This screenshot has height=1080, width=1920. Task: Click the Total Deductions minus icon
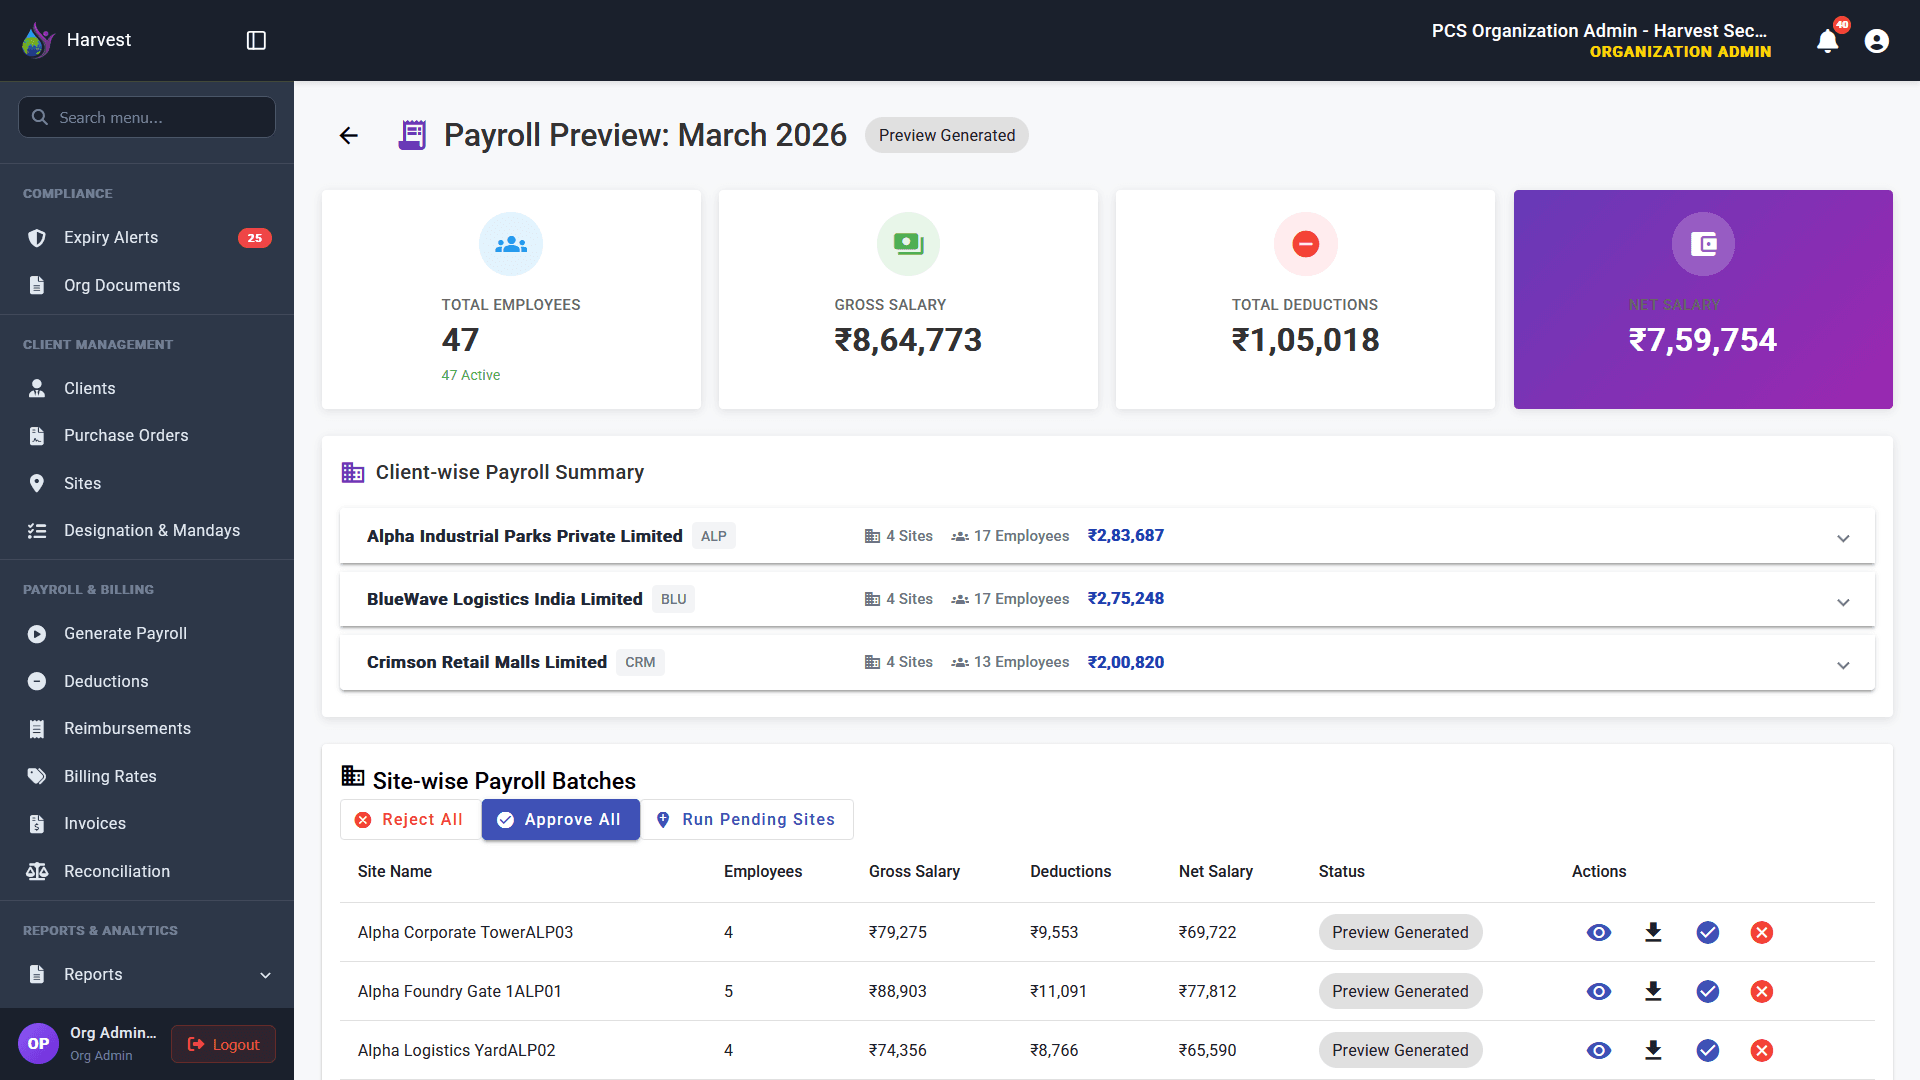click(1305, 244)
